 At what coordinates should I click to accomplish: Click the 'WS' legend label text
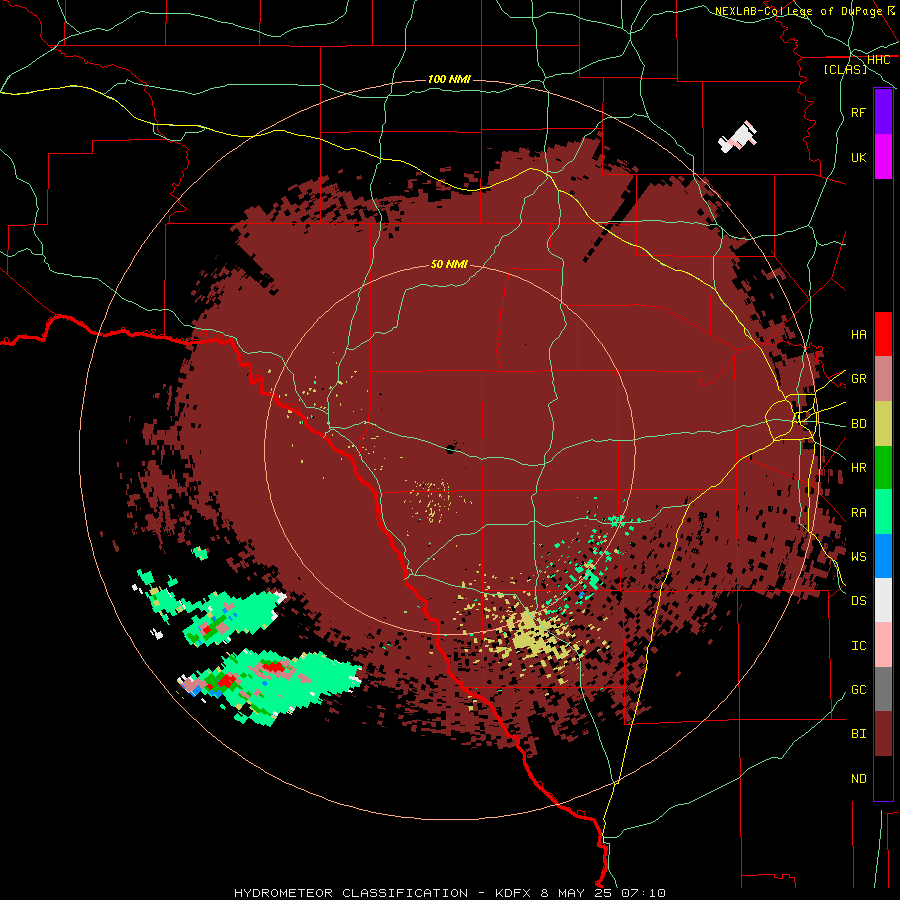[x=858, y=556]
